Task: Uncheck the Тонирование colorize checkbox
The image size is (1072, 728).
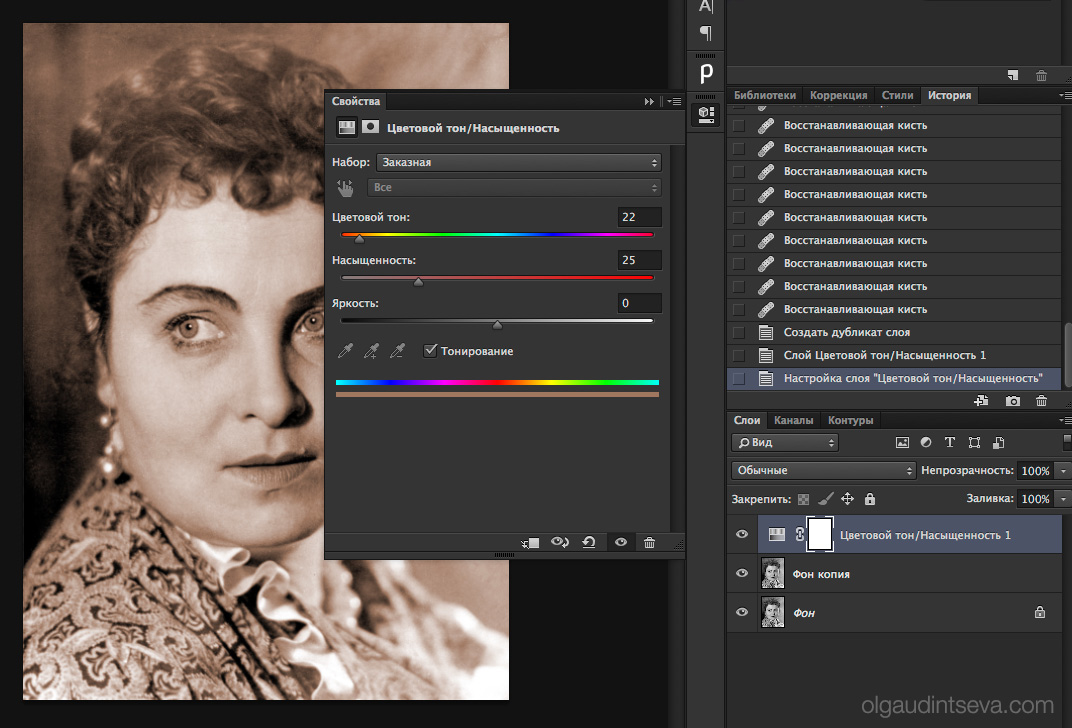Action: point(430,351)
